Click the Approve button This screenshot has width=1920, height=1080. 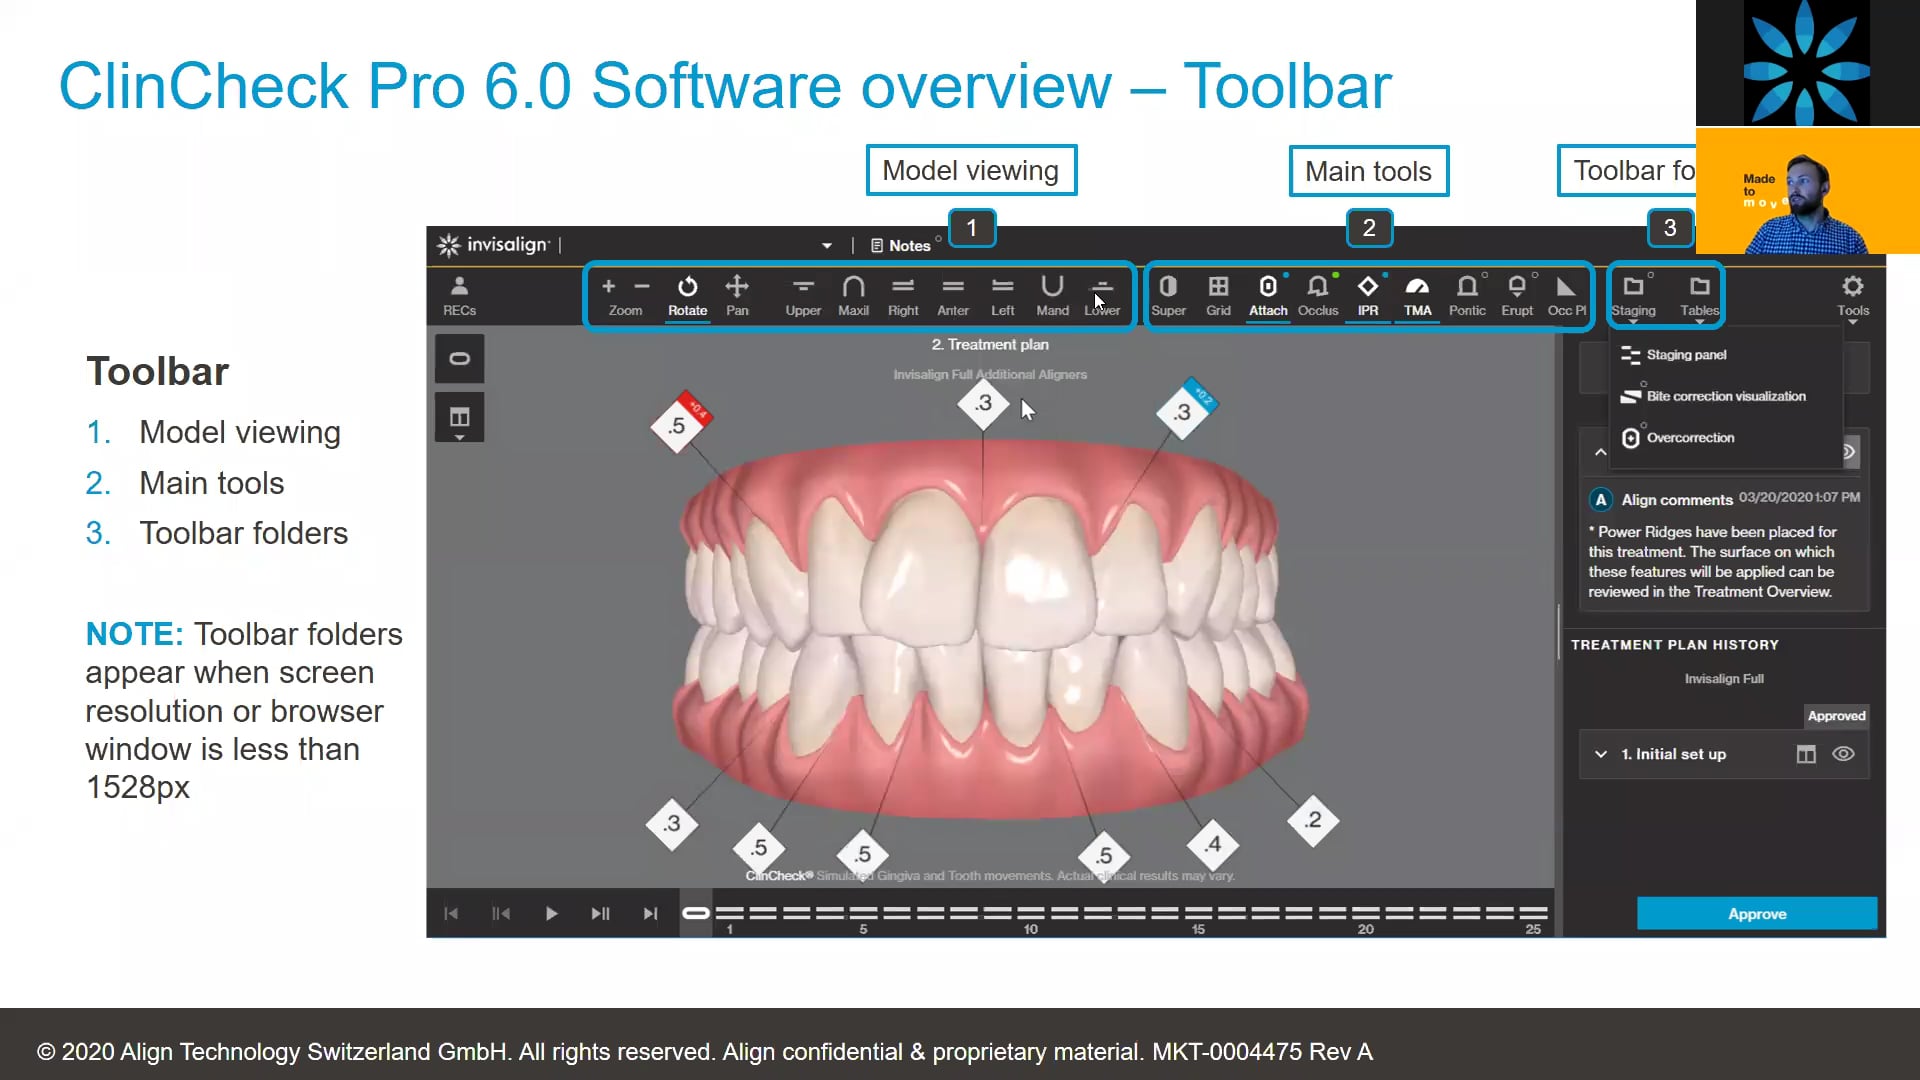point(1756,914)
